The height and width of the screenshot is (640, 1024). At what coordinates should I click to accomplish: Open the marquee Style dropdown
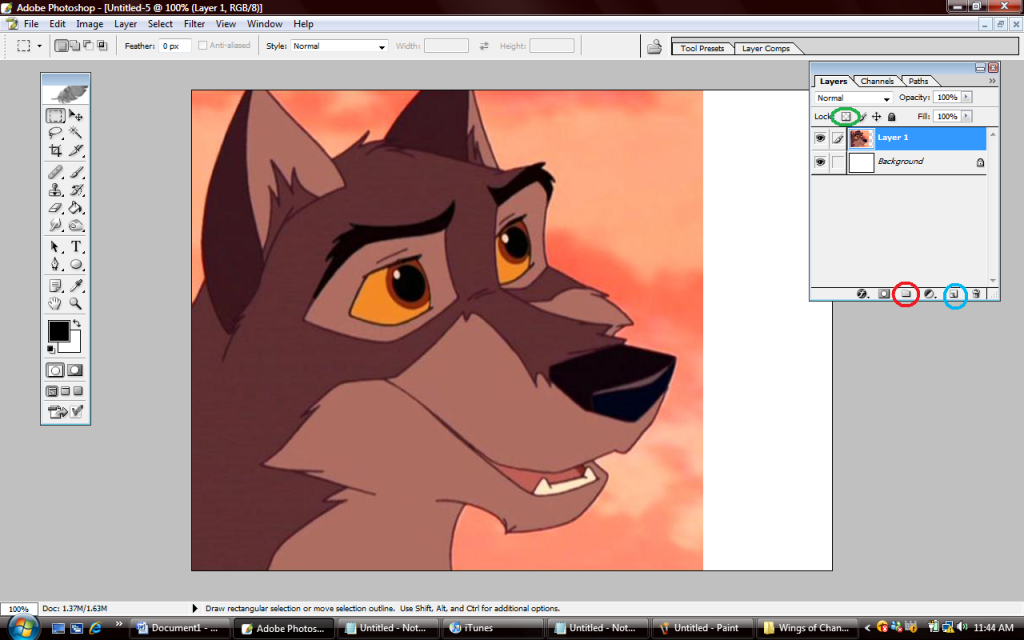pyautogui.click(x=339, y=46)
